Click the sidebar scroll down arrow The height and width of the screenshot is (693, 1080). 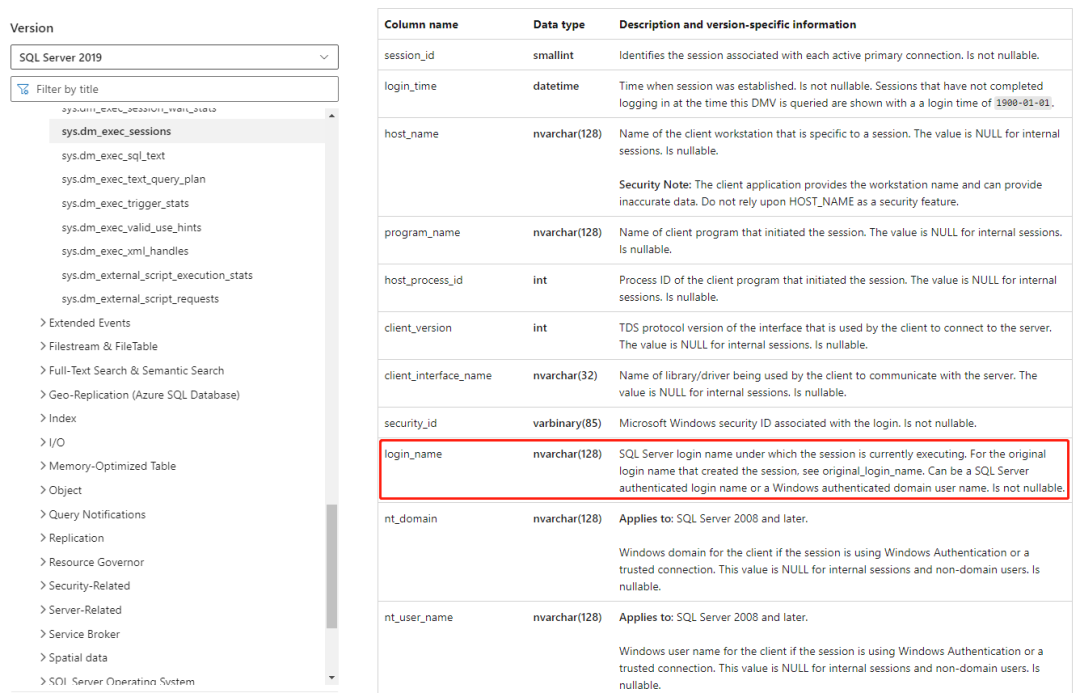click(x=332, y=678)
